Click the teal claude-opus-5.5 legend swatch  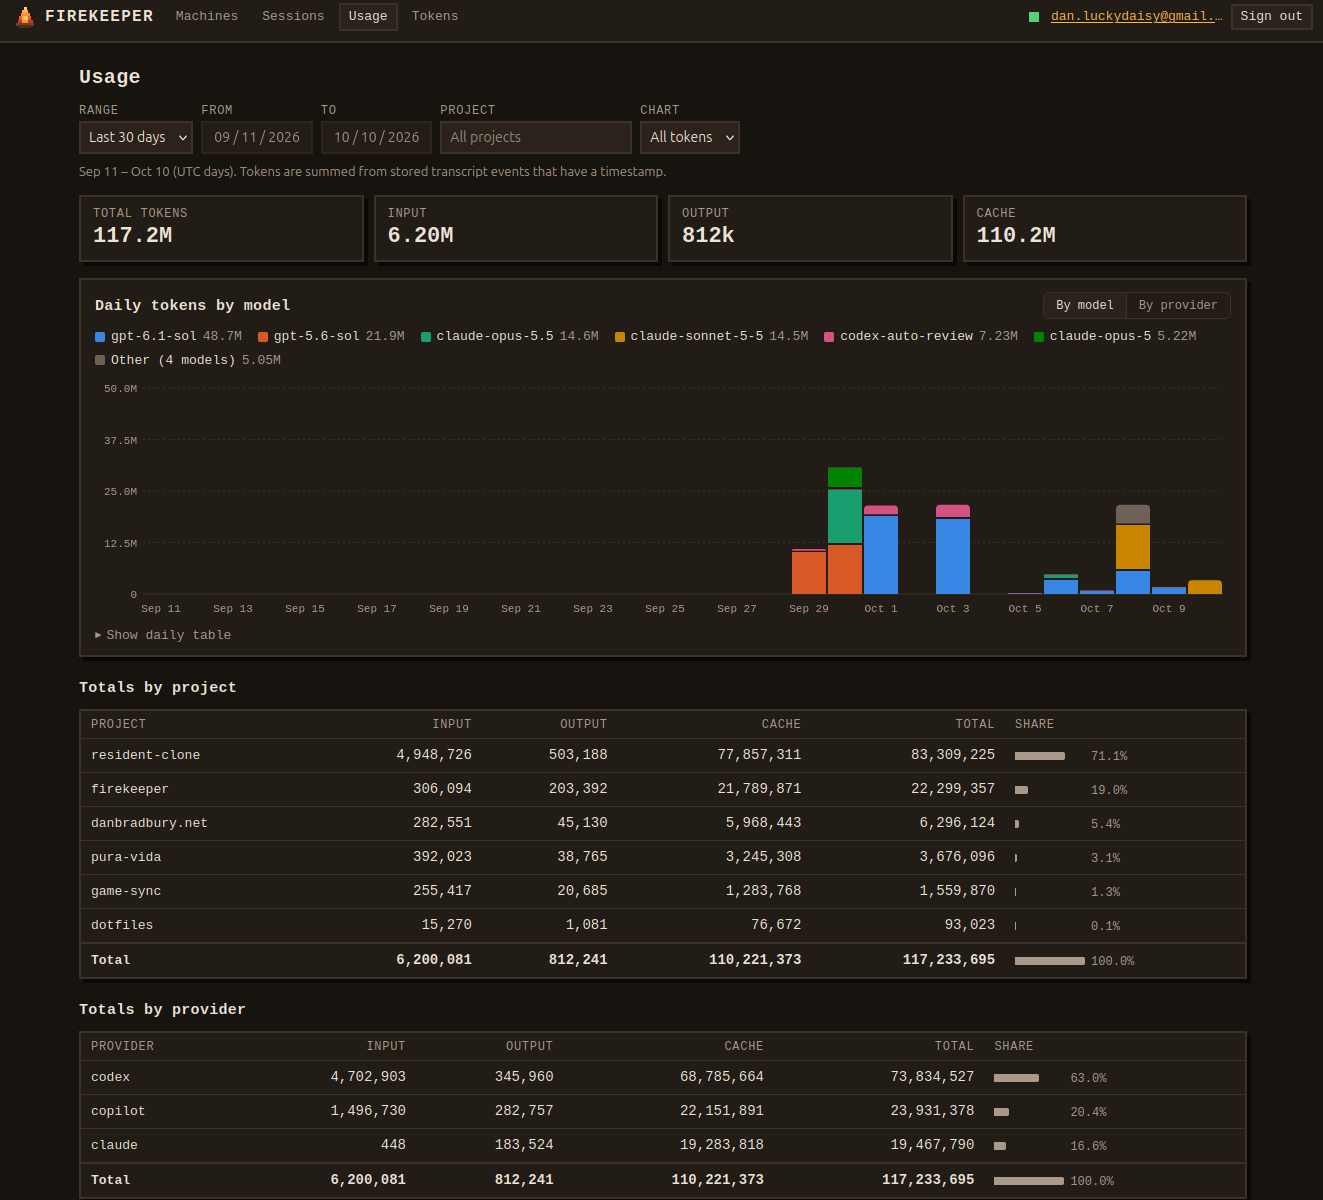[x=426, y=337]
